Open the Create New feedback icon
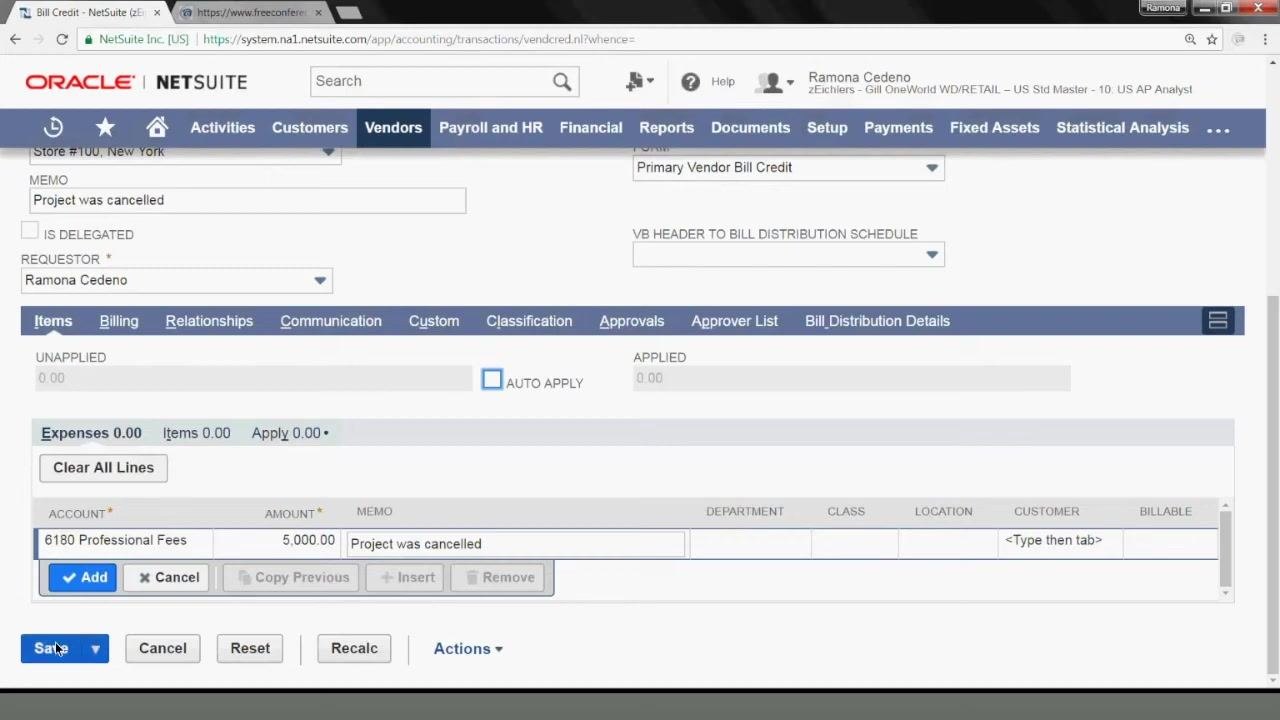Screen dimensions: 1280x720 638,82
